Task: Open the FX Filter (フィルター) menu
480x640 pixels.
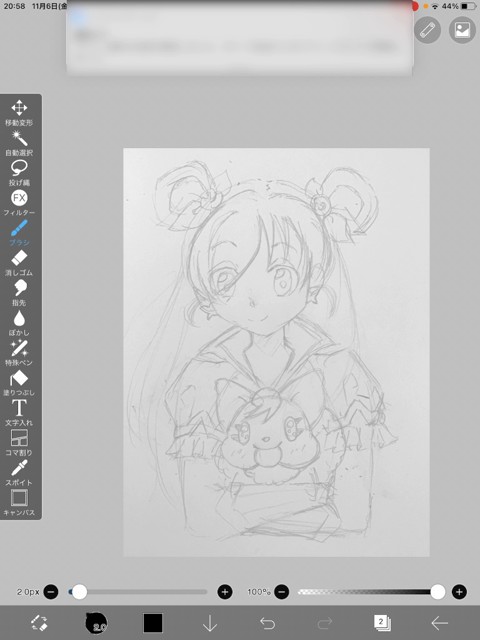Action: click(19, 203)
